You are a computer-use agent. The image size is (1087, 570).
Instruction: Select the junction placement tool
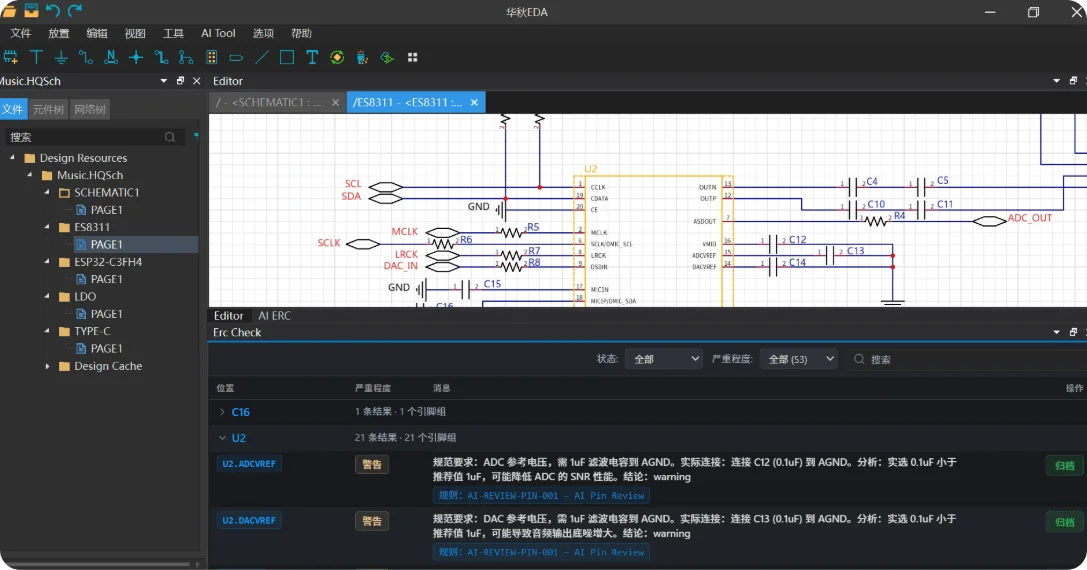point(136,58)
